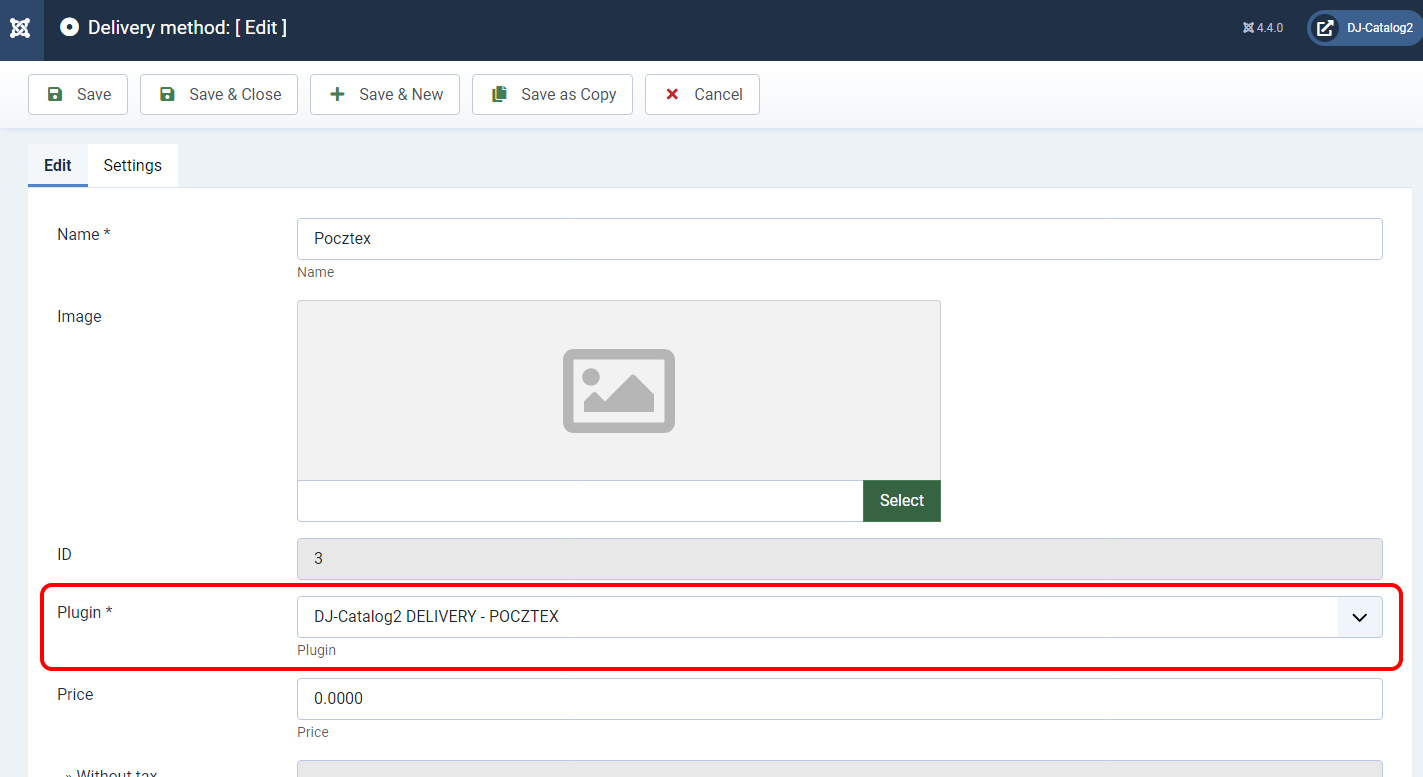Click the Joomla logo icon
Image resolution: width=1423 pixels, height=777 pixels.
tap(20, 28)
